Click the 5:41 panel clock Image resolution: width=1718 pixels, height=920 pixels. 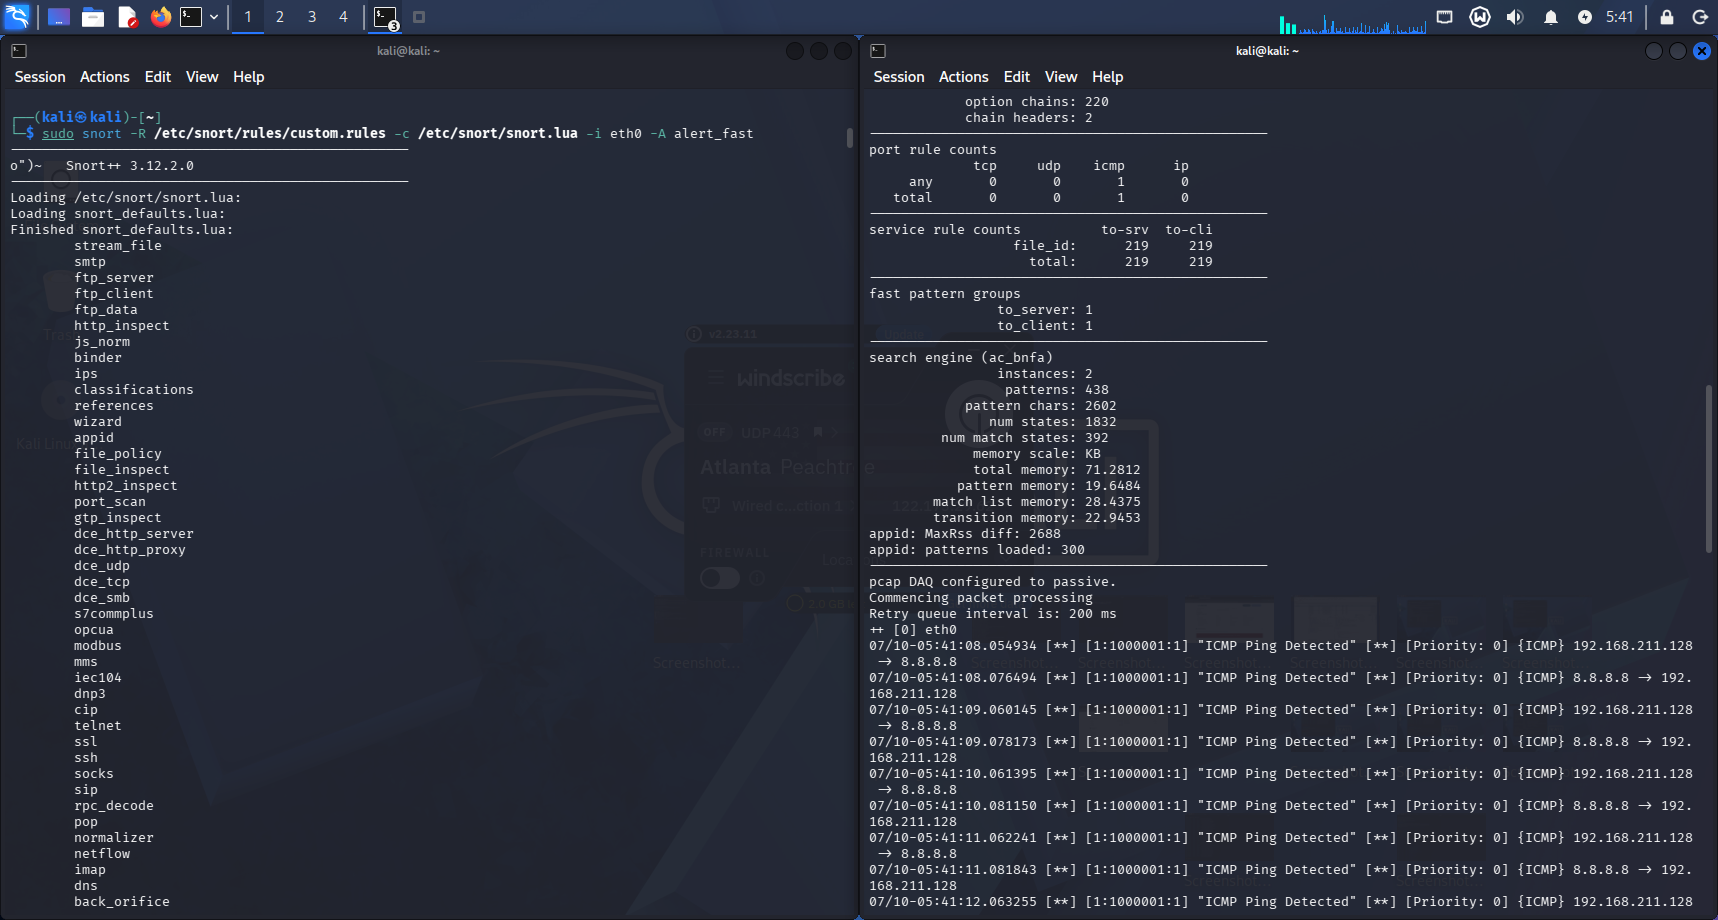pos(1620,17)
